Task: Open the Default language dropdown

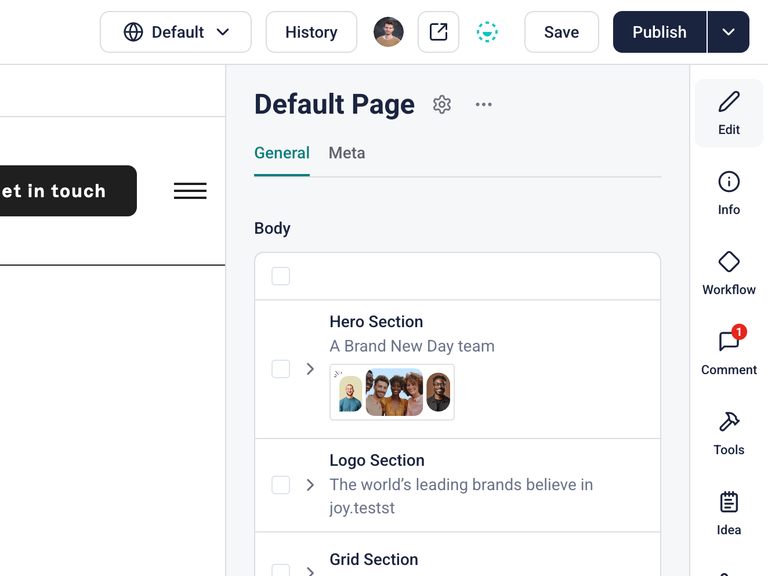Action: click(176, 32)
